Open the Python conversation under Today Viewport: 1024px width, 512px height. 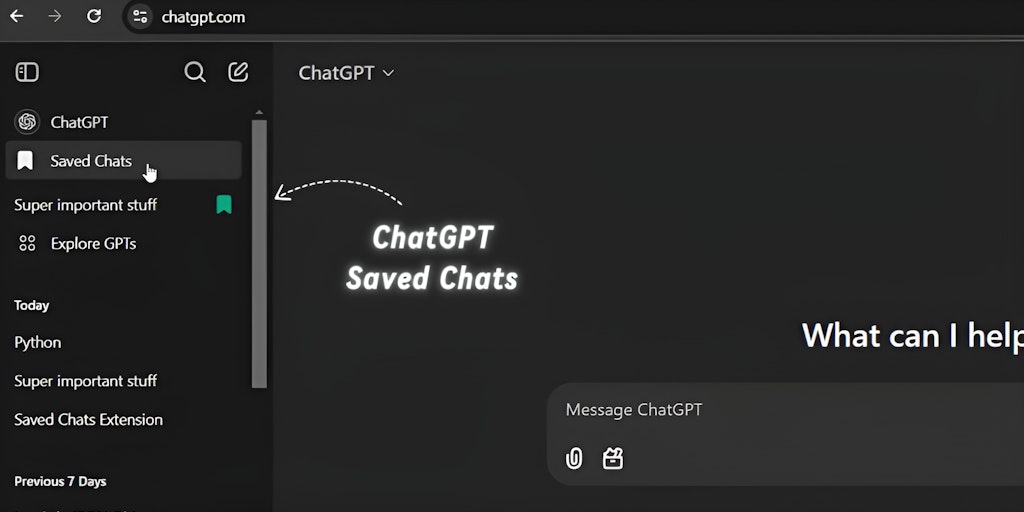pos(38,343)
